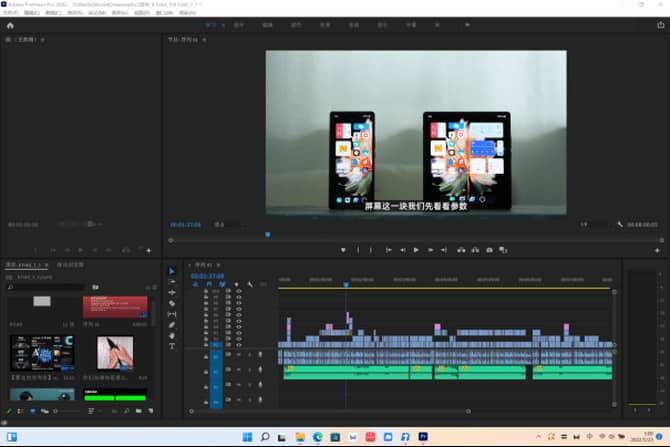Toggle Linked Selection in timeline header
This screenshot has width=670, height=447.
pyautogui.click(x=222, y=284)
